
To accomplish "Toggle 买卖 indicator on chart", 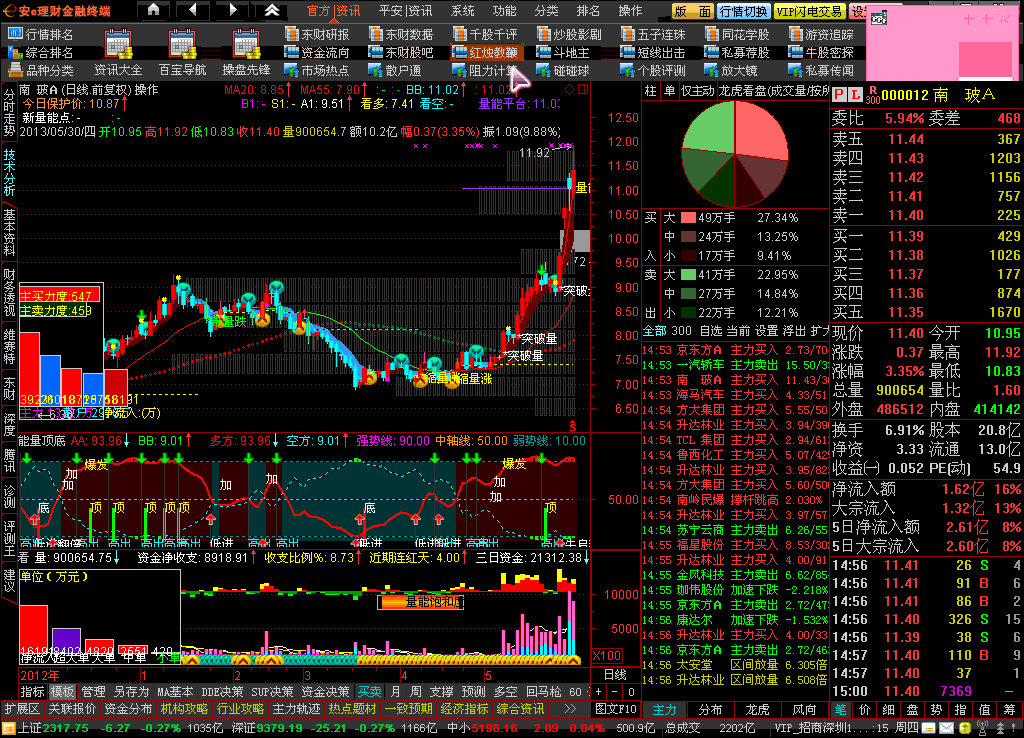I will [369, 692].
